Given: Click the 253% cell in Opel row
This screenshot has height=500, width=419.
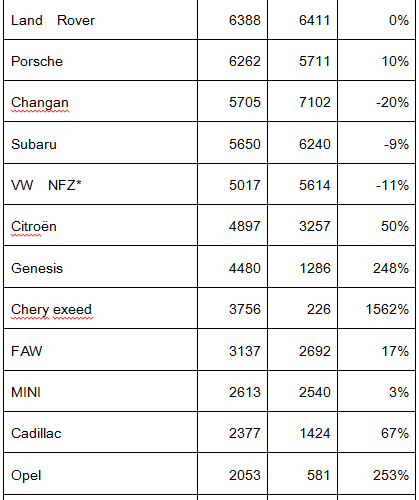Looking at the screenshot, I should [376, 474].
